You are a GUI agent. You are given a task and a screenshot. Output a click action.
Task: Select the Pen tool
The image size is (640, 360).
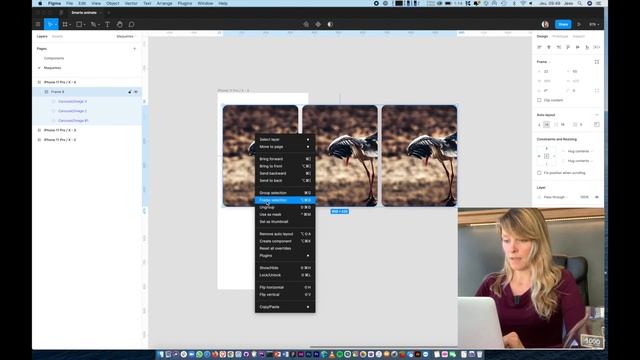pyautogui.click(x=93, y=24)
